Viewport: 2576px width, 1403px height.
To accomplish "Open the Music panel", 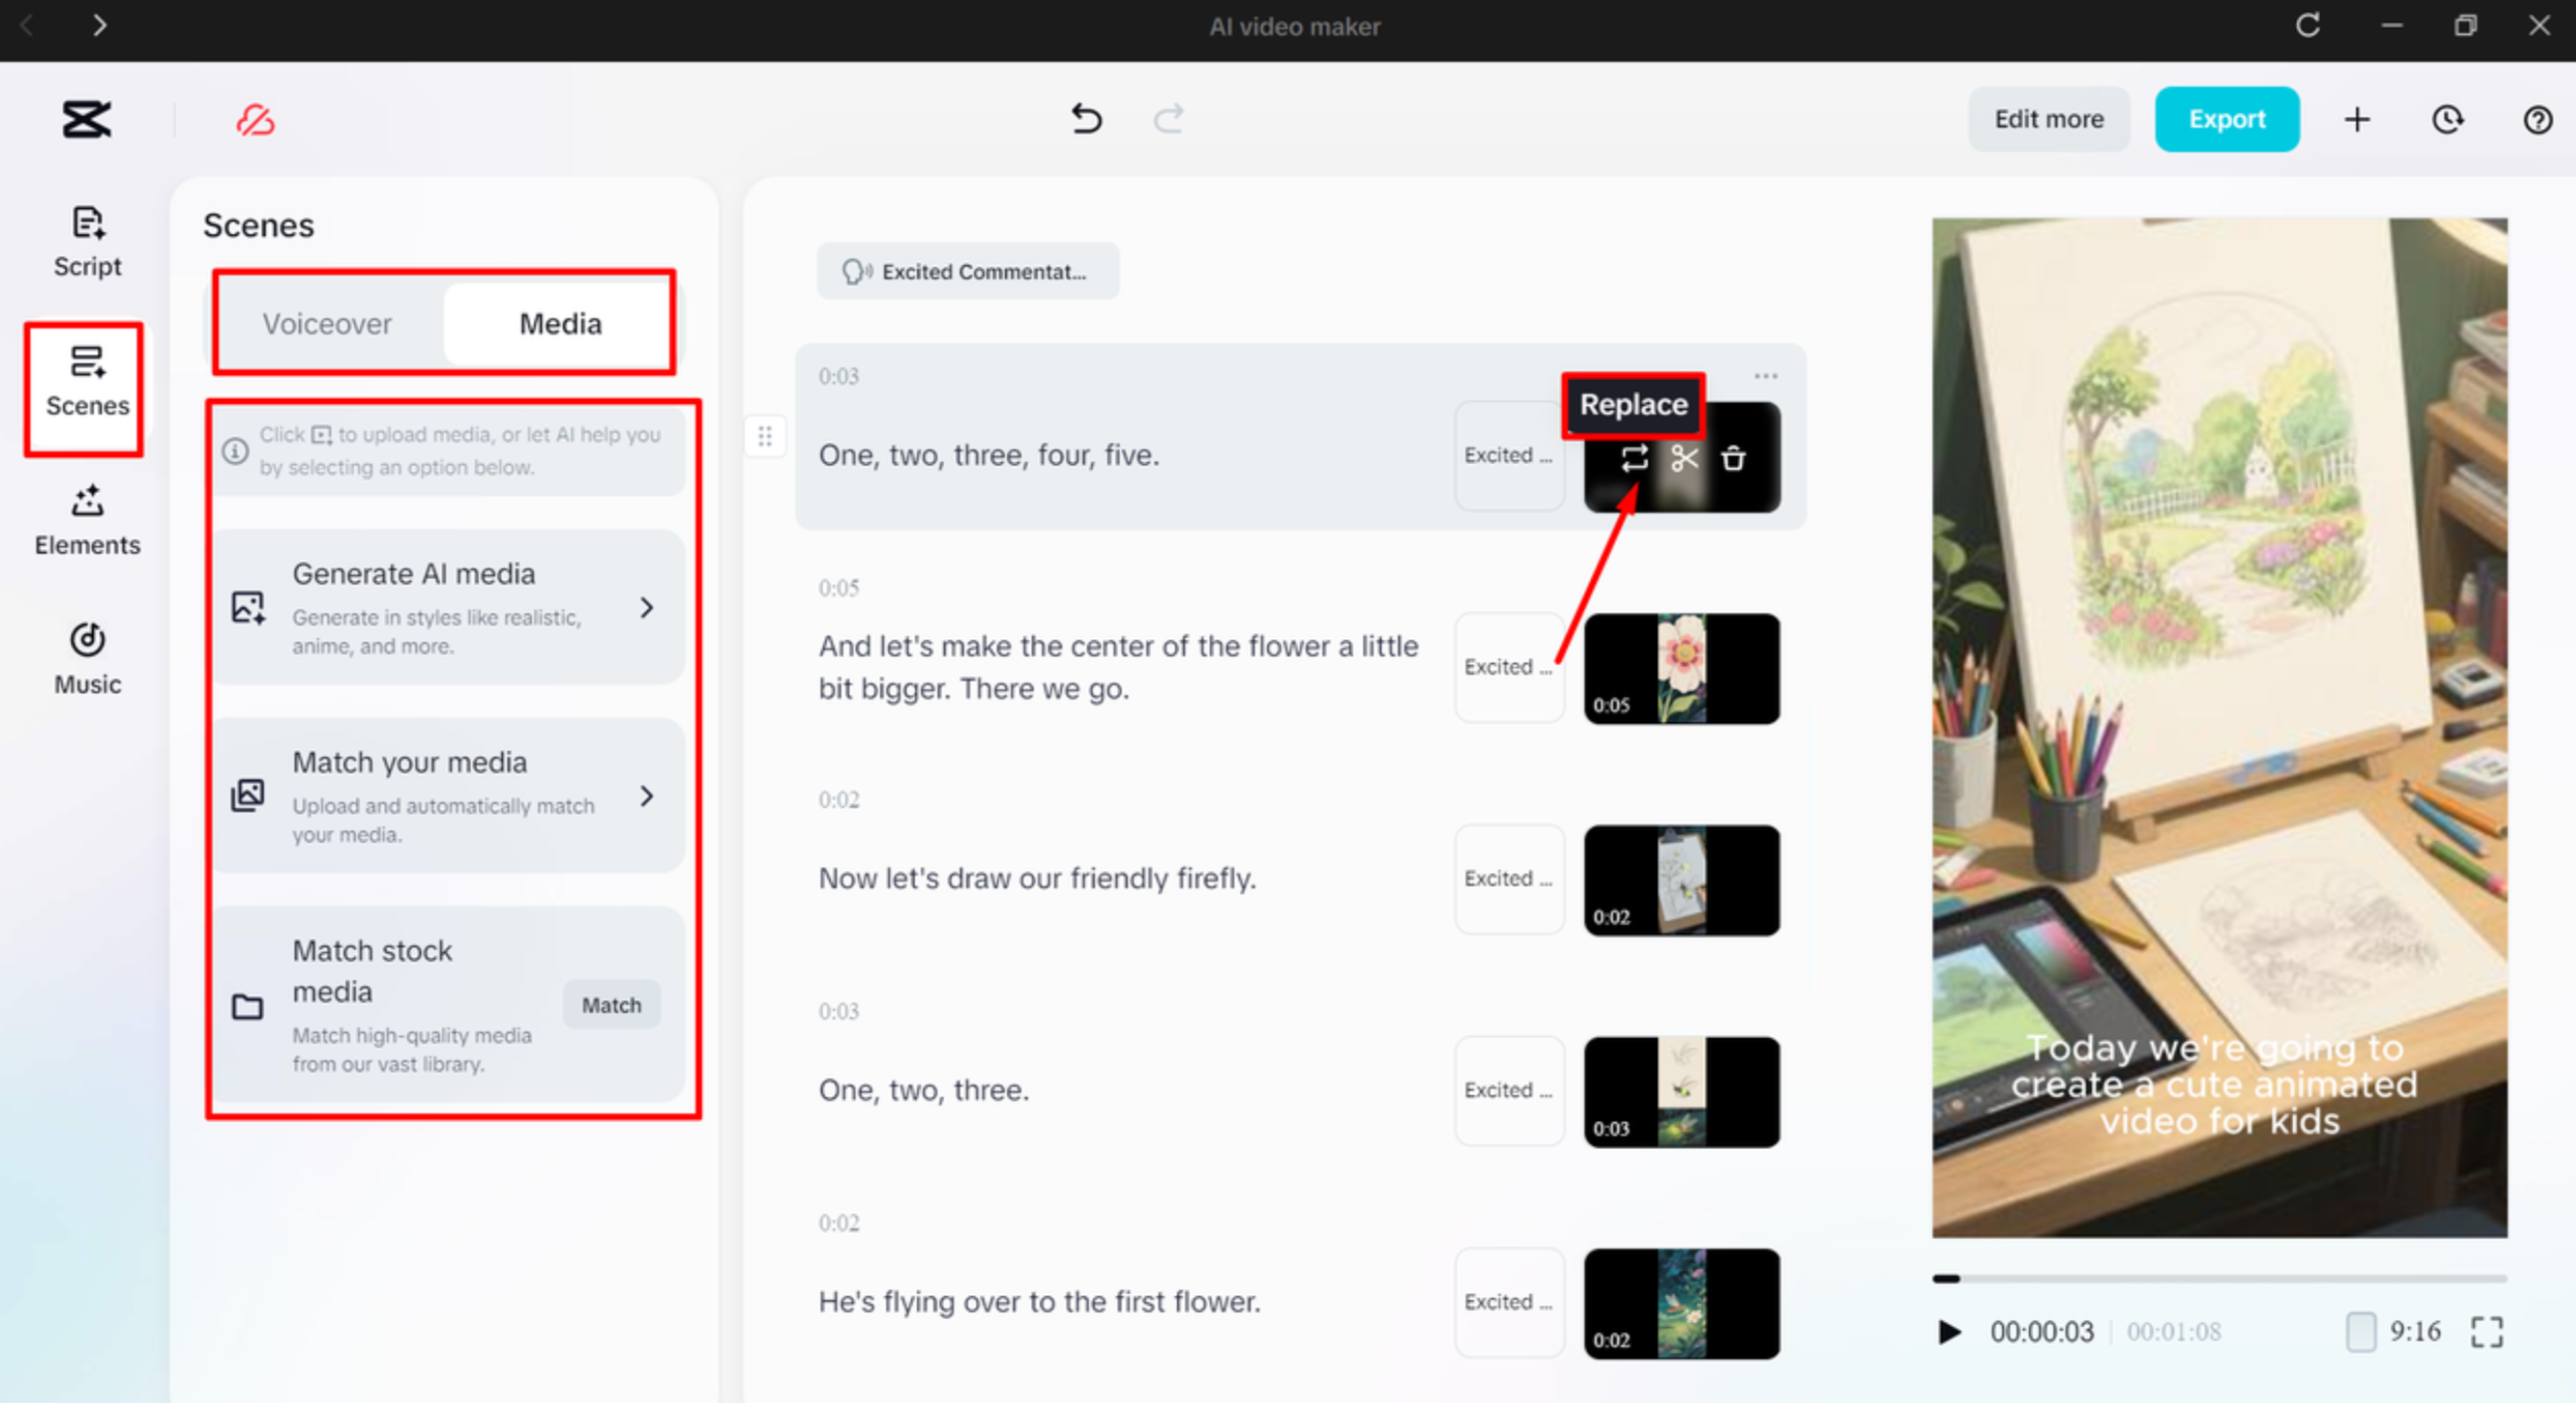I will [87, 659].
